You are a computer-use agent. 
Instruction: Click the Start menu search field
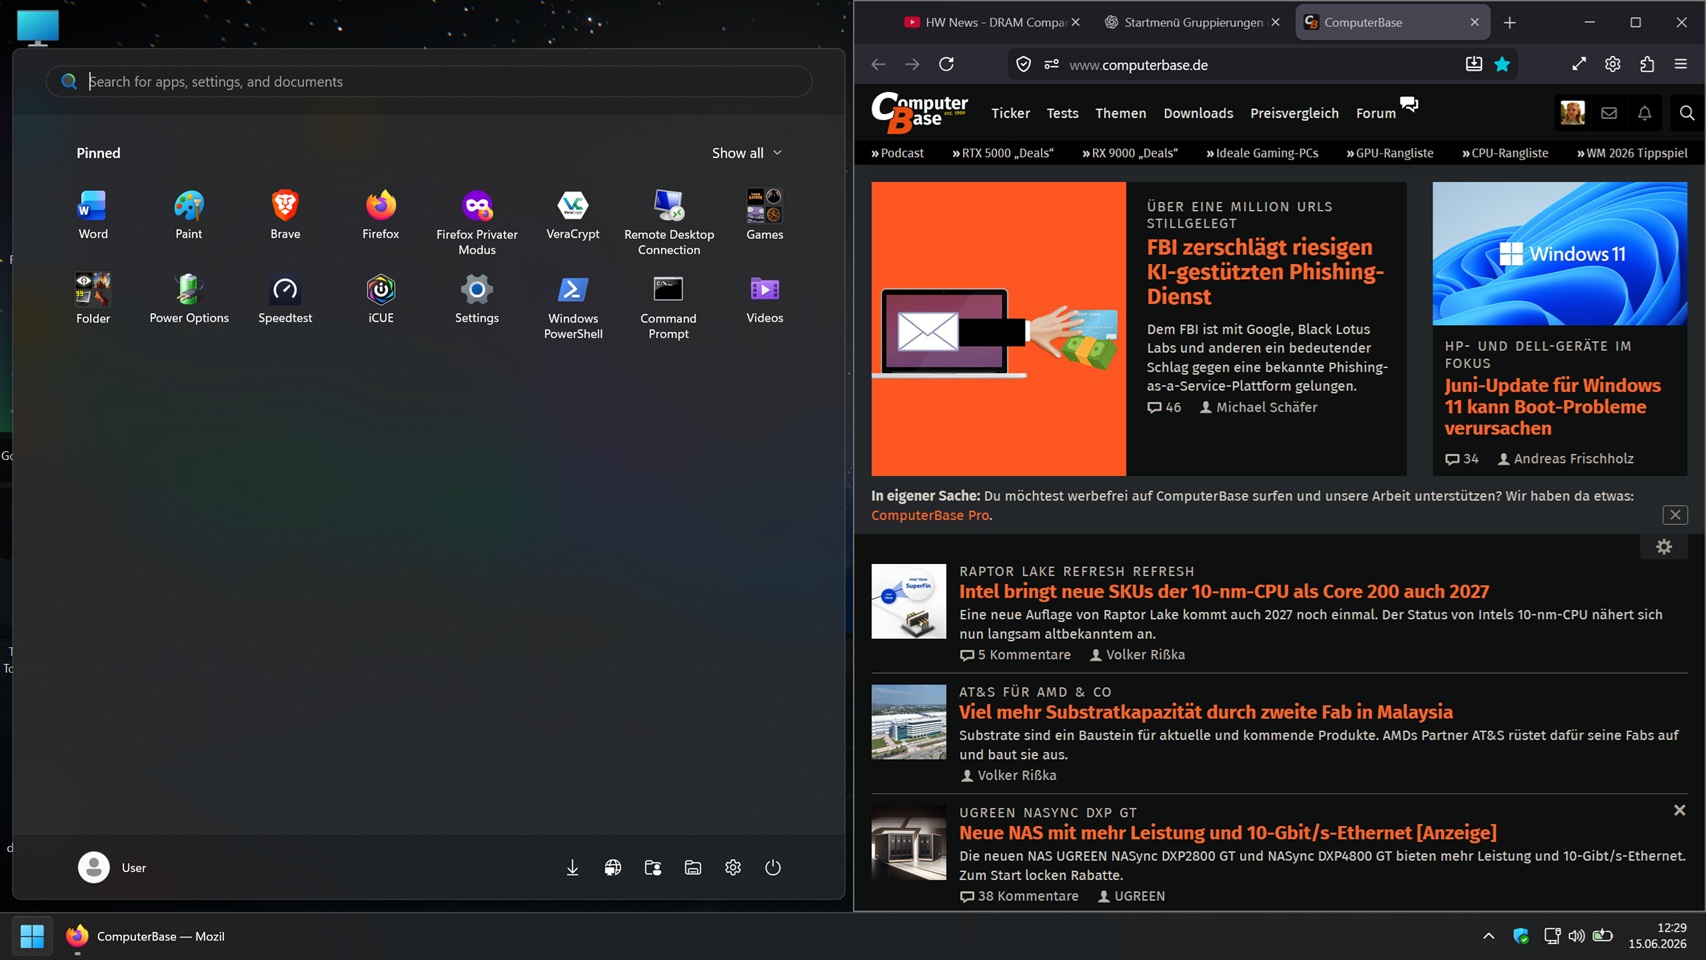point(429,82)
